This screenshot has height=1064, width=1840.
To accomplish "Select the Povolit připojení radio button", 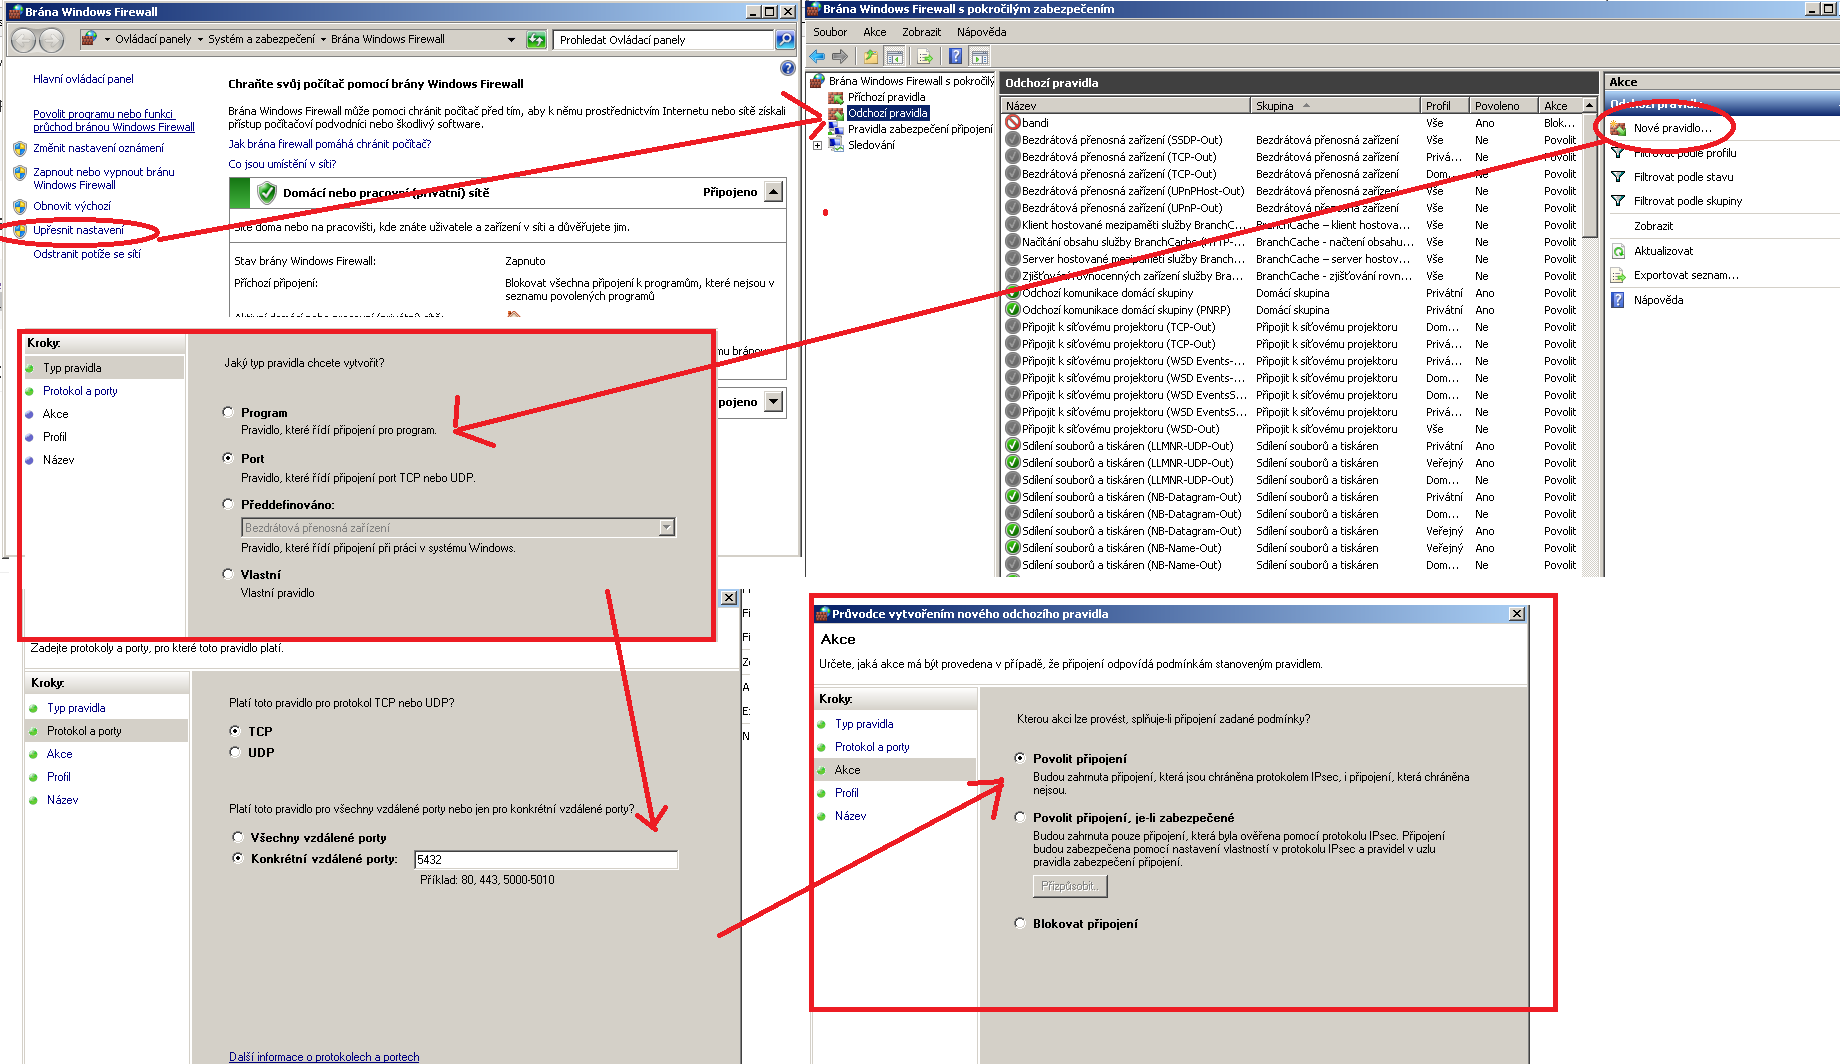I will (1020, 758).
